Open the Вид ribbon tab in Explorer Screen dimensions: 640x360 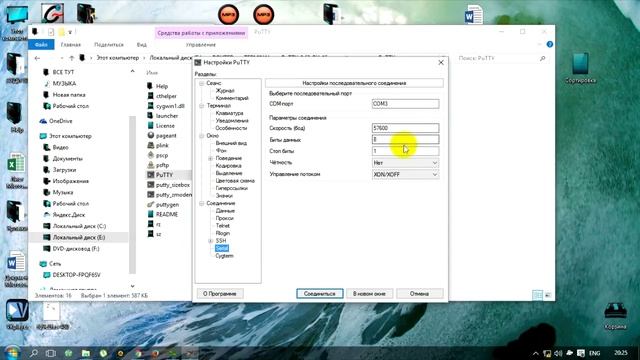tap(142, 44)
